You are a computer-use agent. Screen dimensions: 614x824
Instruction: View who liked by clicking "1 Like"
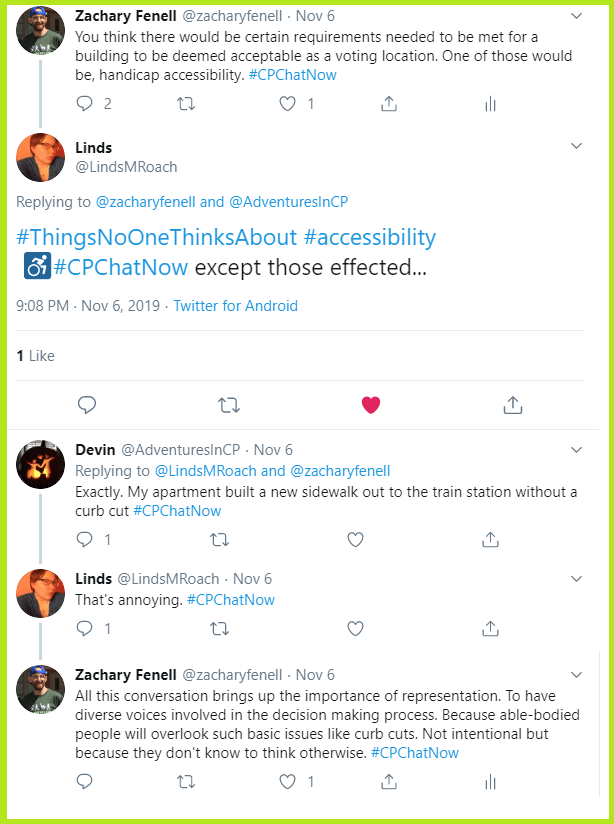(37, 355)
